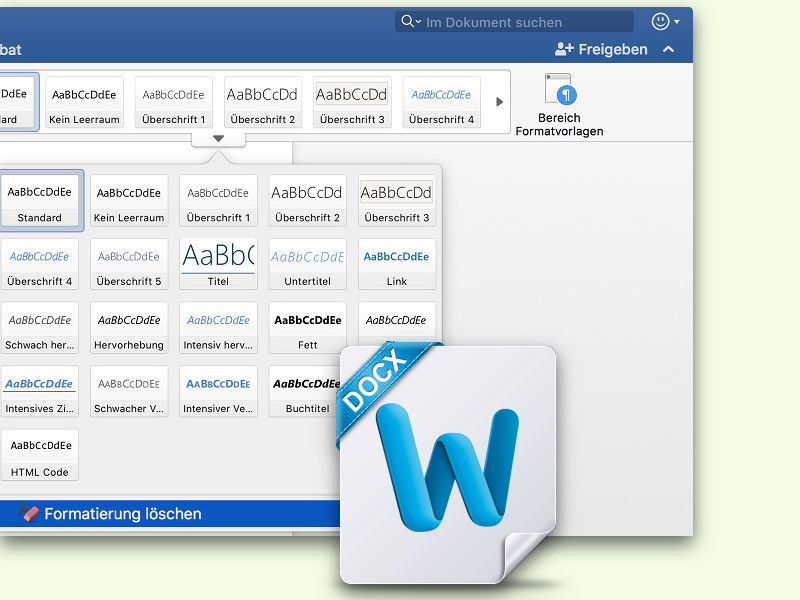Screen dimensions: 800x600
Task: Focus the 'Im Dokument suchen' search field
Action: tap(514, 22)
